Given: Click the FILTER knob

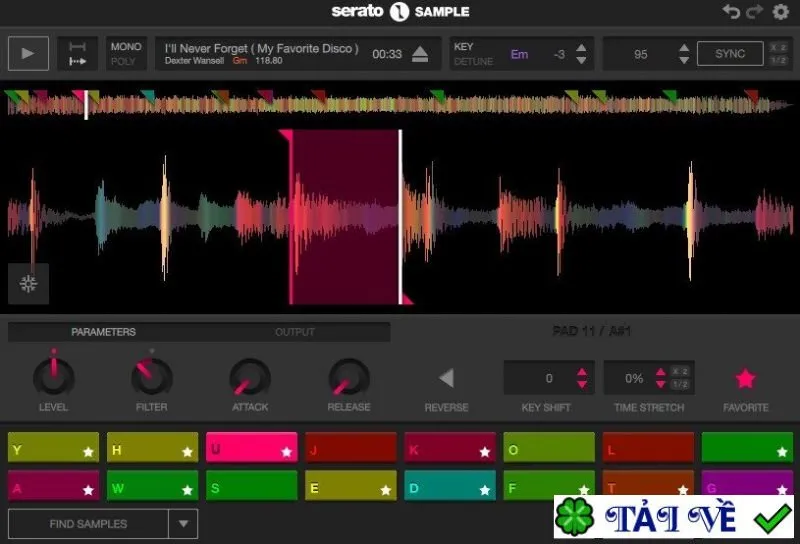Looking at the screenshot, I should tap(152, 377).
